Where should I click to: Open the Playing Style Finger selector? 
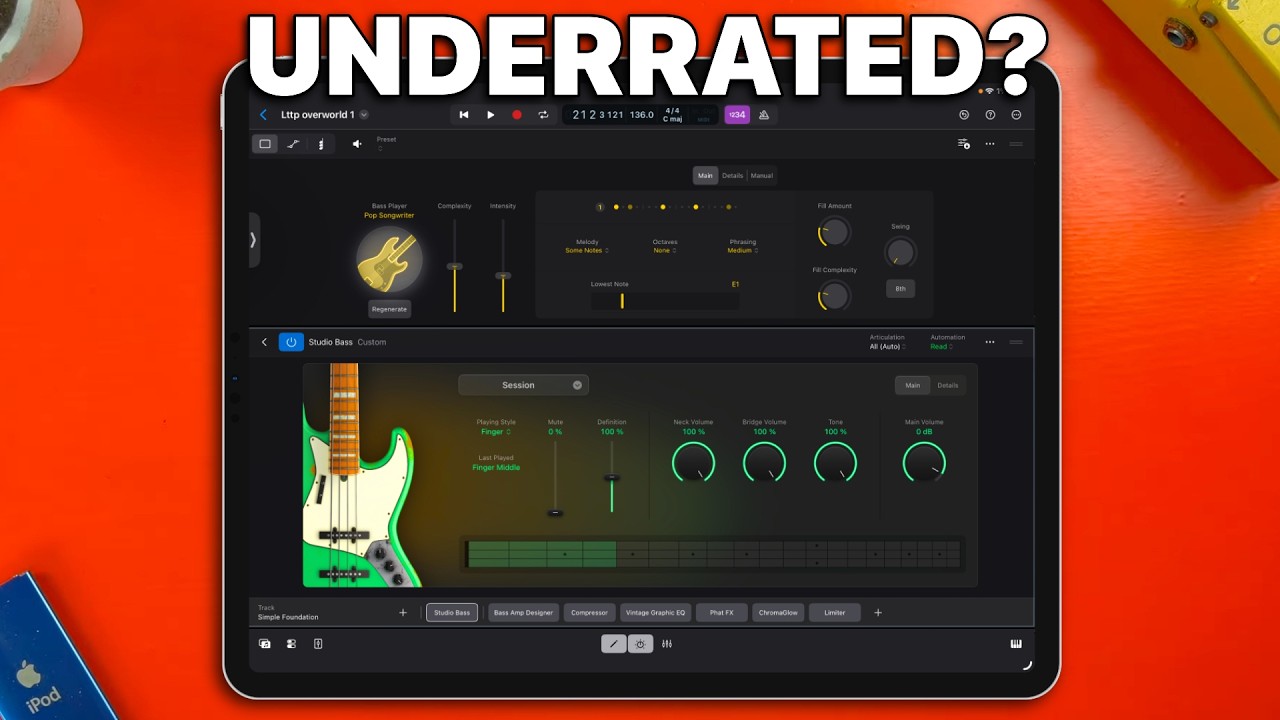click(496, 432)
